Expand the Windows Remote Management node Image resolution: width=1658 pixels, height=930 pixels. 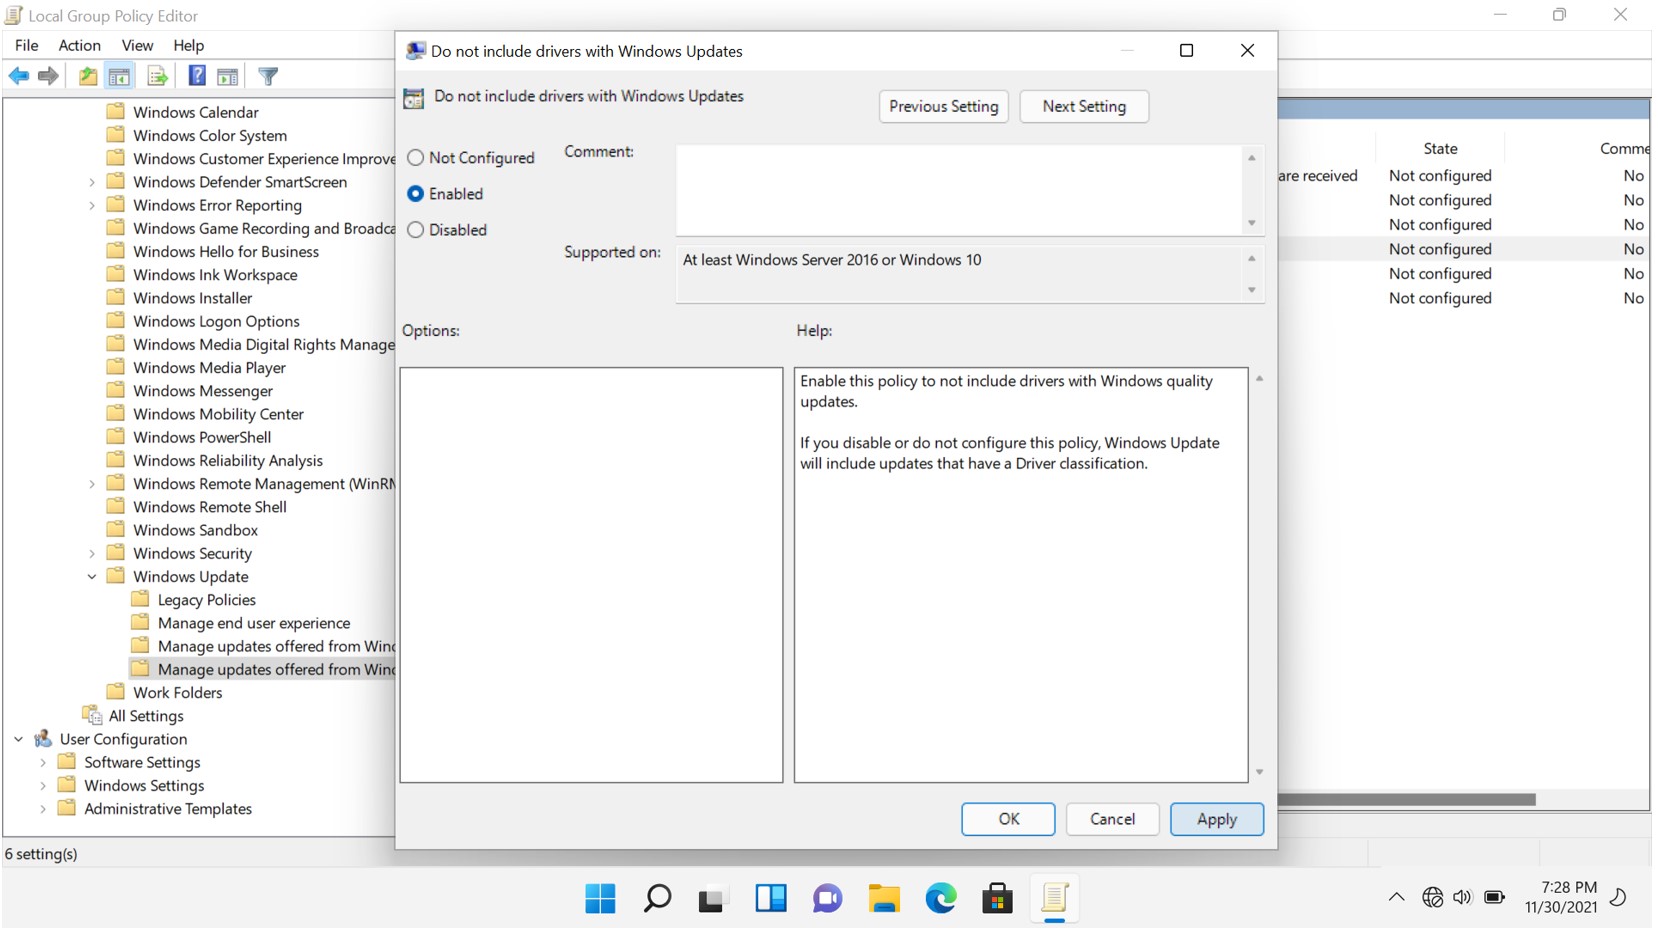[92, 484]
